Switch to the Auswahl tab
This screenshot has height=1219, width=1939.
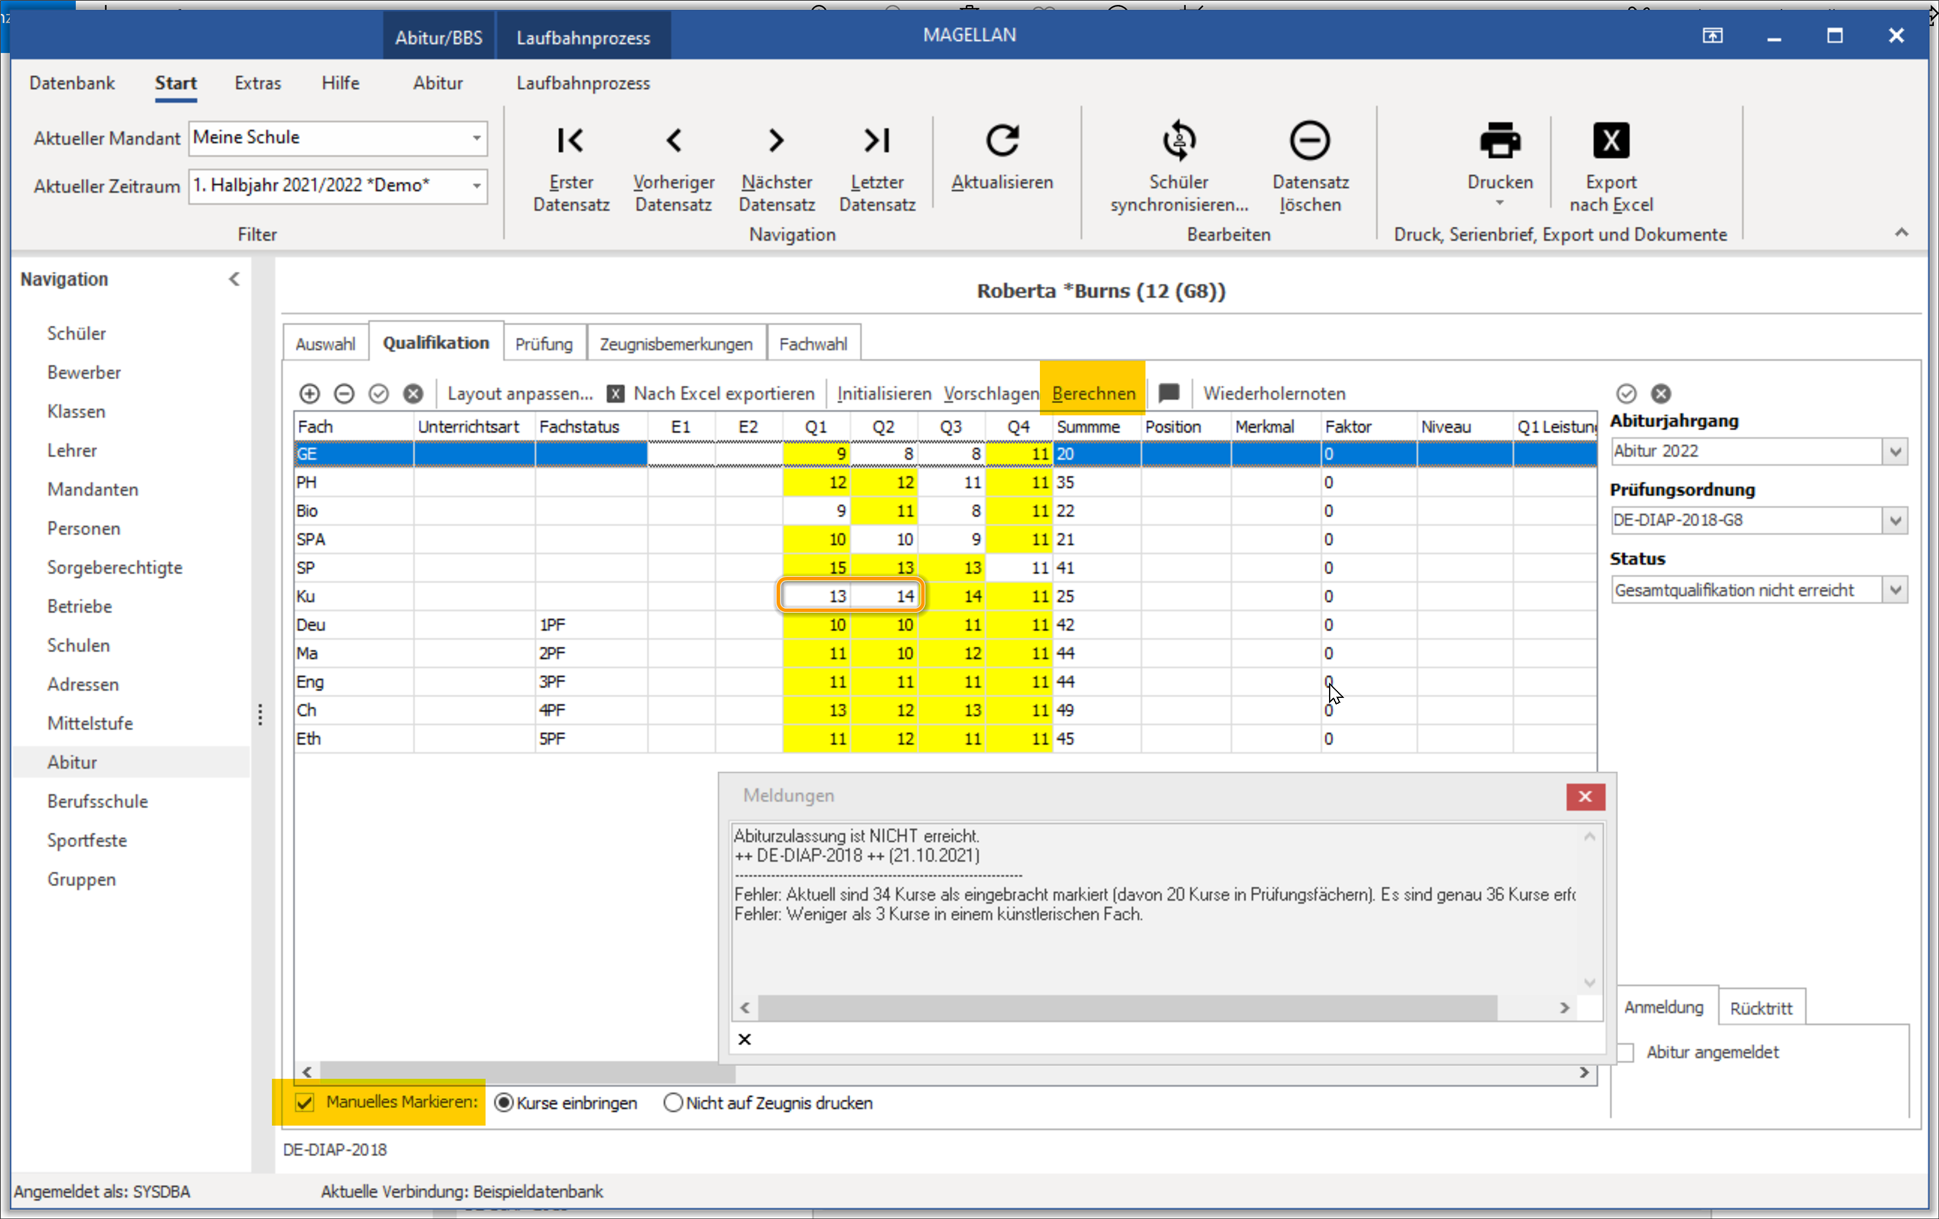[325, 343]
